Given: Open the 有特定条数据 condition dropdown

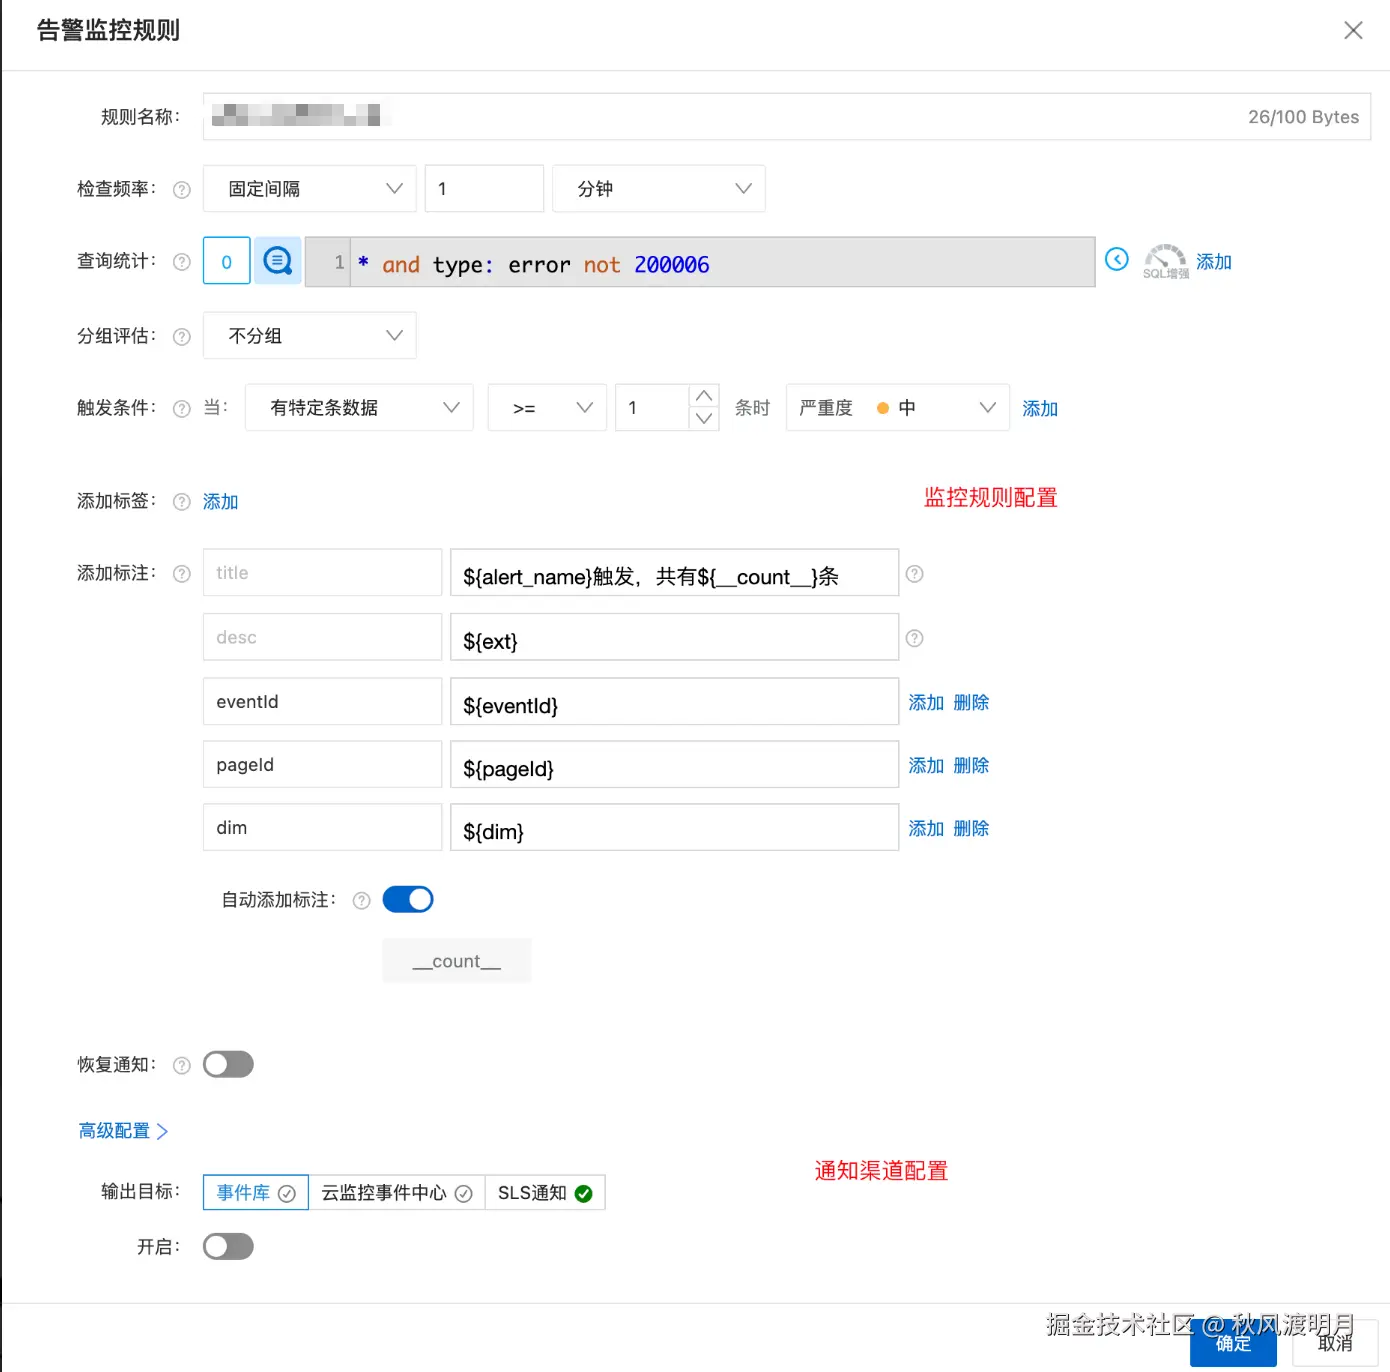Looking at the screenshot, I should 359,407.
